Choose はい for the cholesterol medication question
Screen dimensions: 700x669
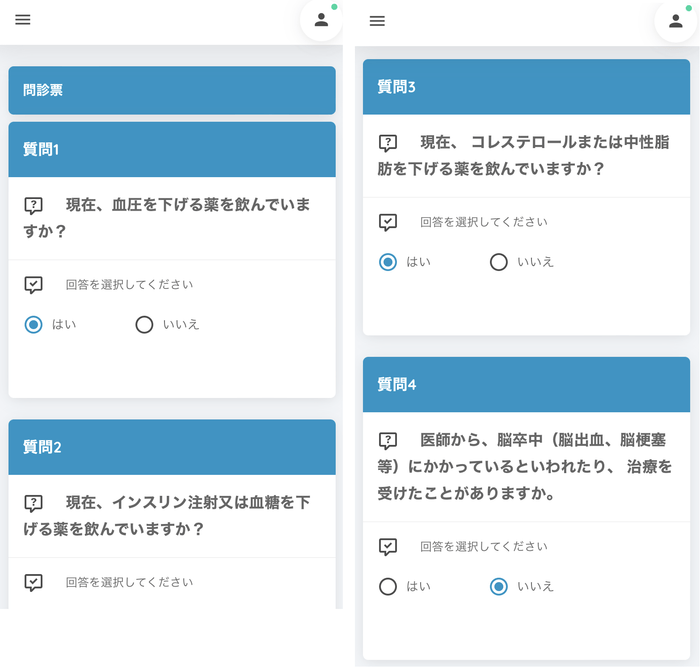click(388, 262)
